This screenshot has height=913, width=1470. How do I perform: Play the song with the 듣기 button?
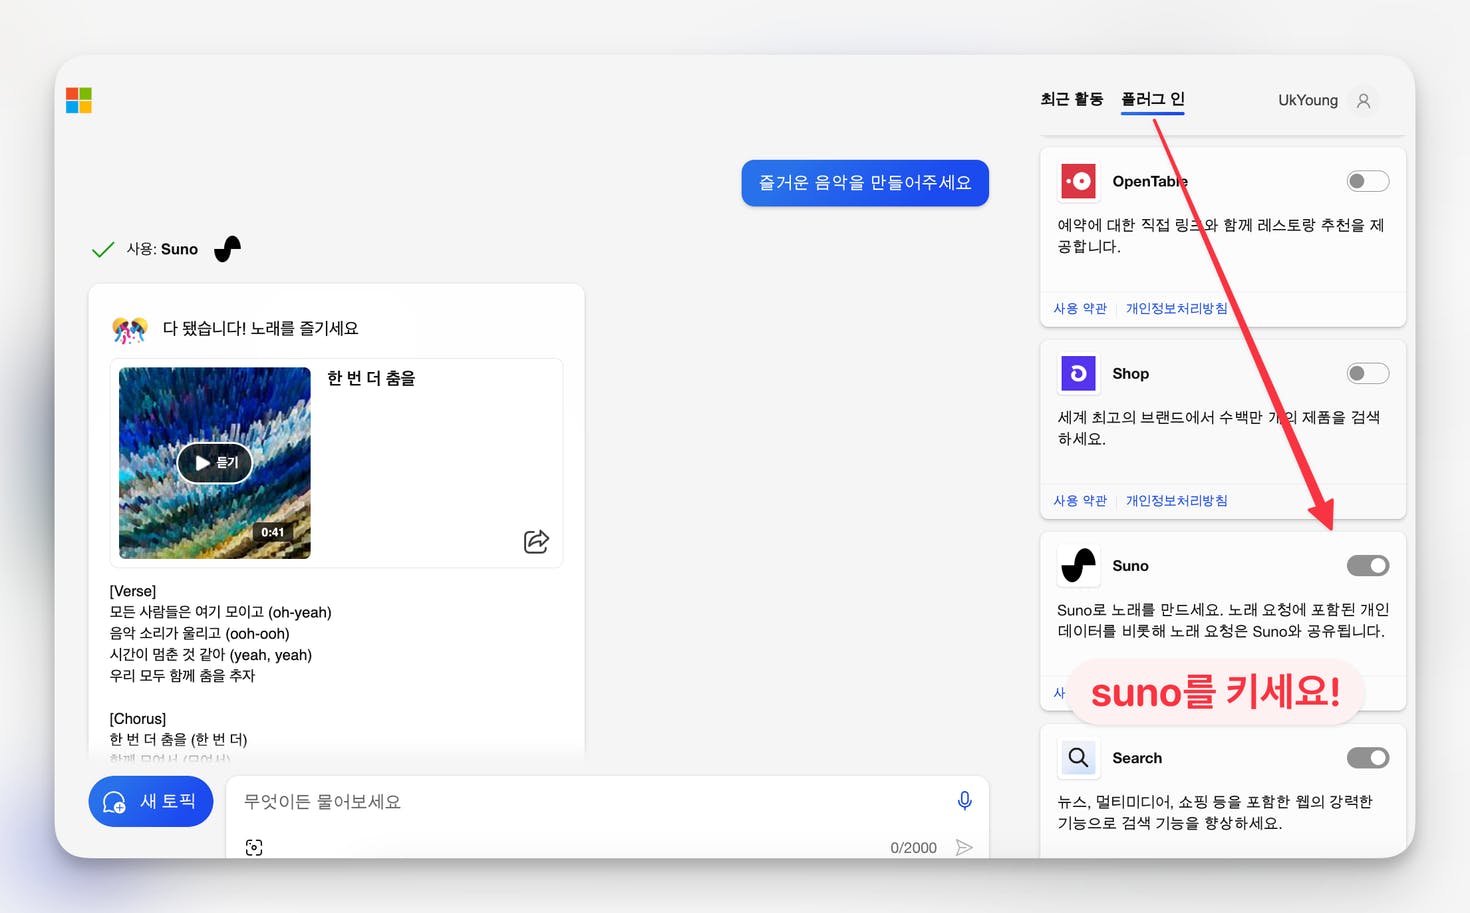click(x=215, y=462)
